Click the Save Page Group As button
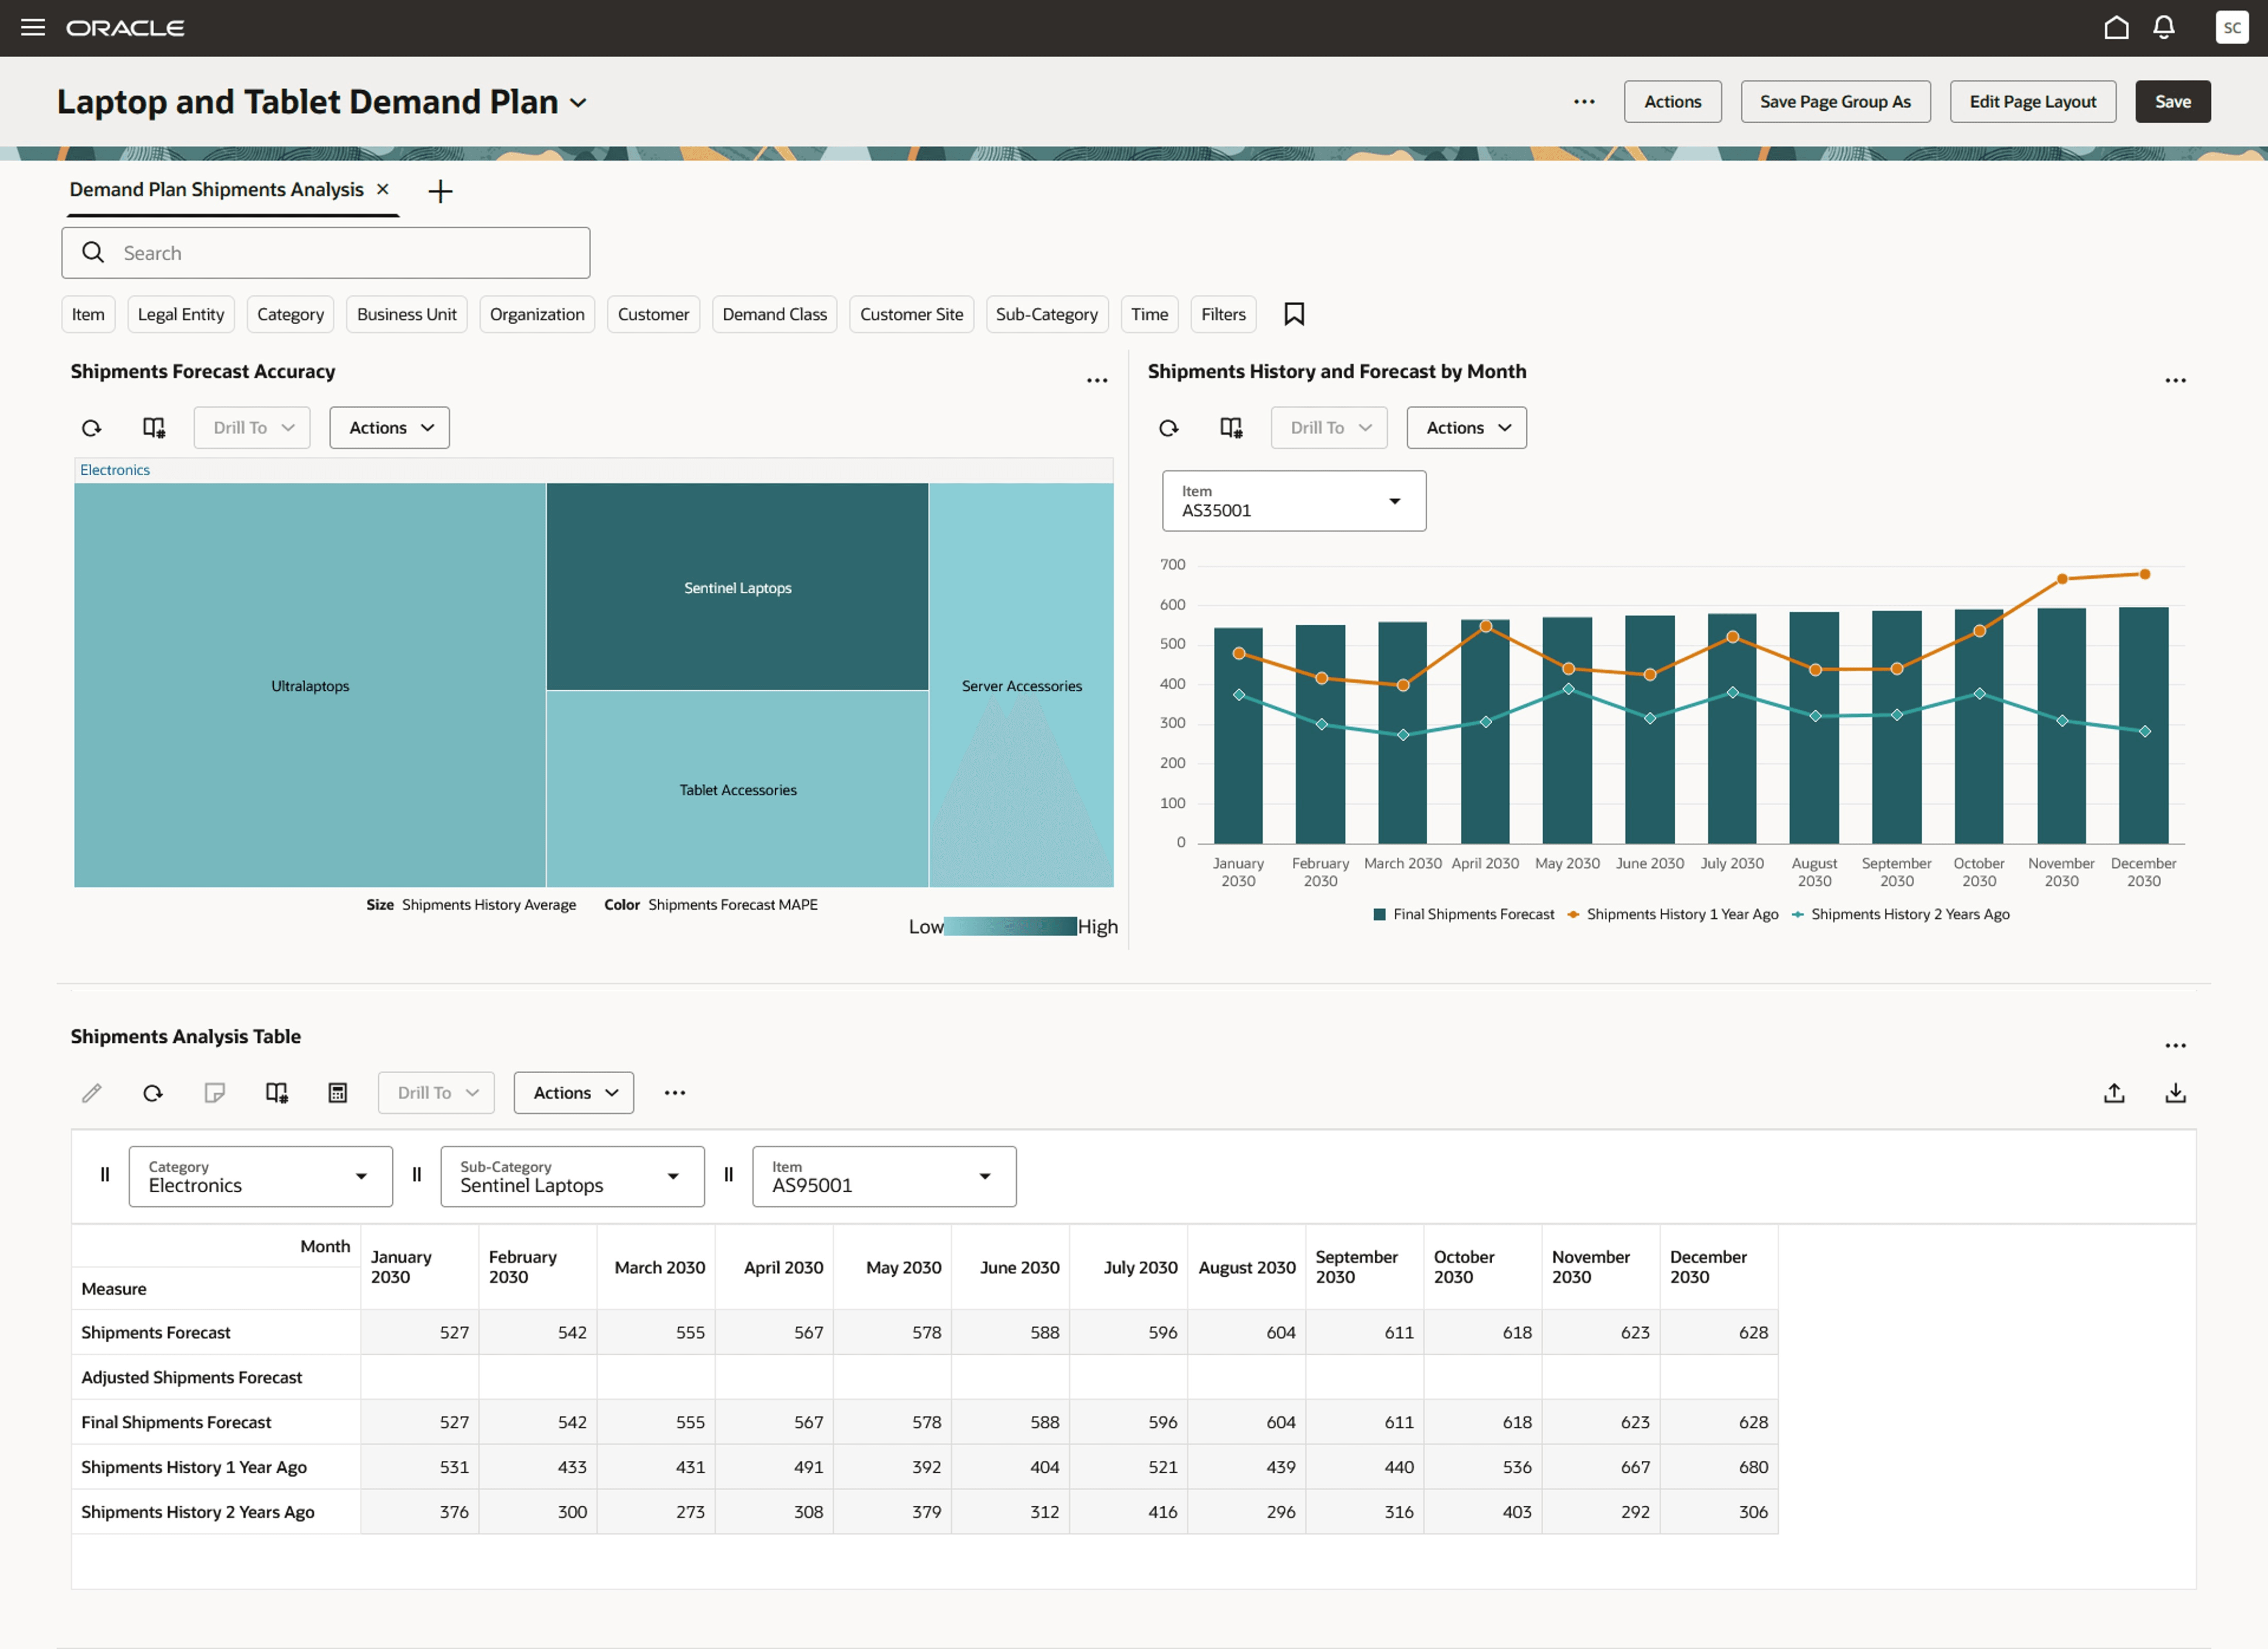Screen dimensions: 2268x1649 tap(1834, 102)
